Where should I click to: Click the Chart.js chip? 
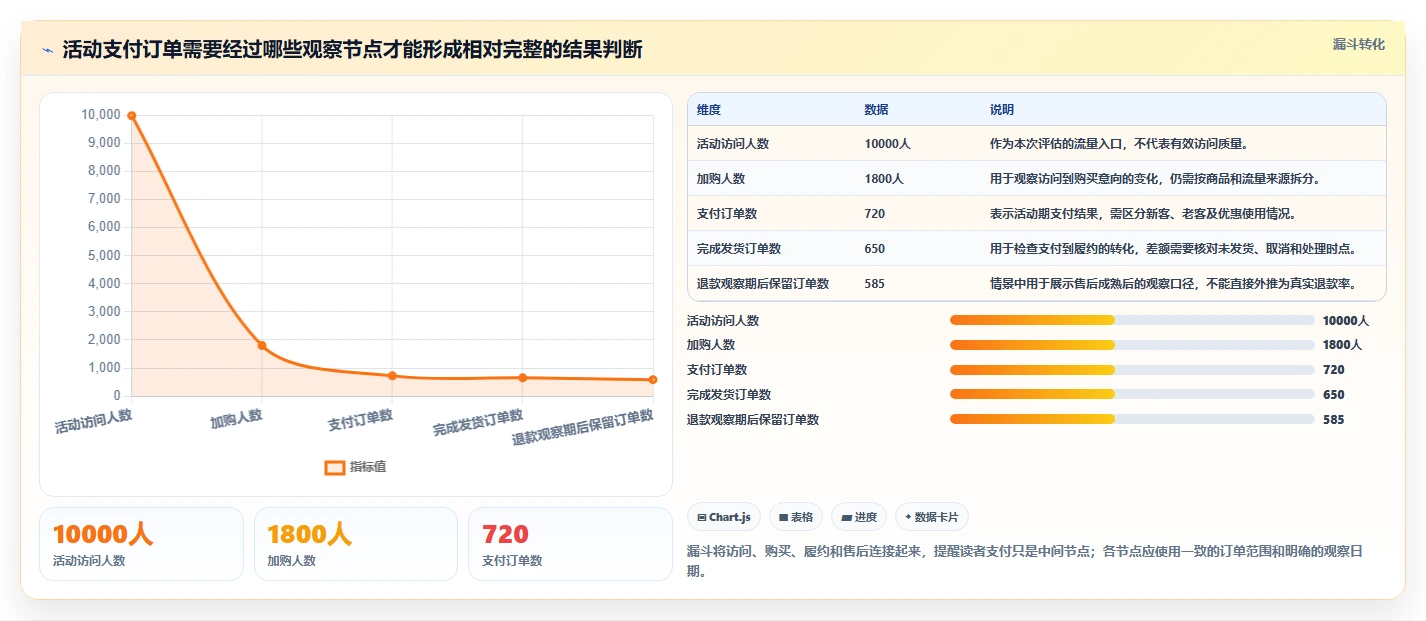click(724, 517)
